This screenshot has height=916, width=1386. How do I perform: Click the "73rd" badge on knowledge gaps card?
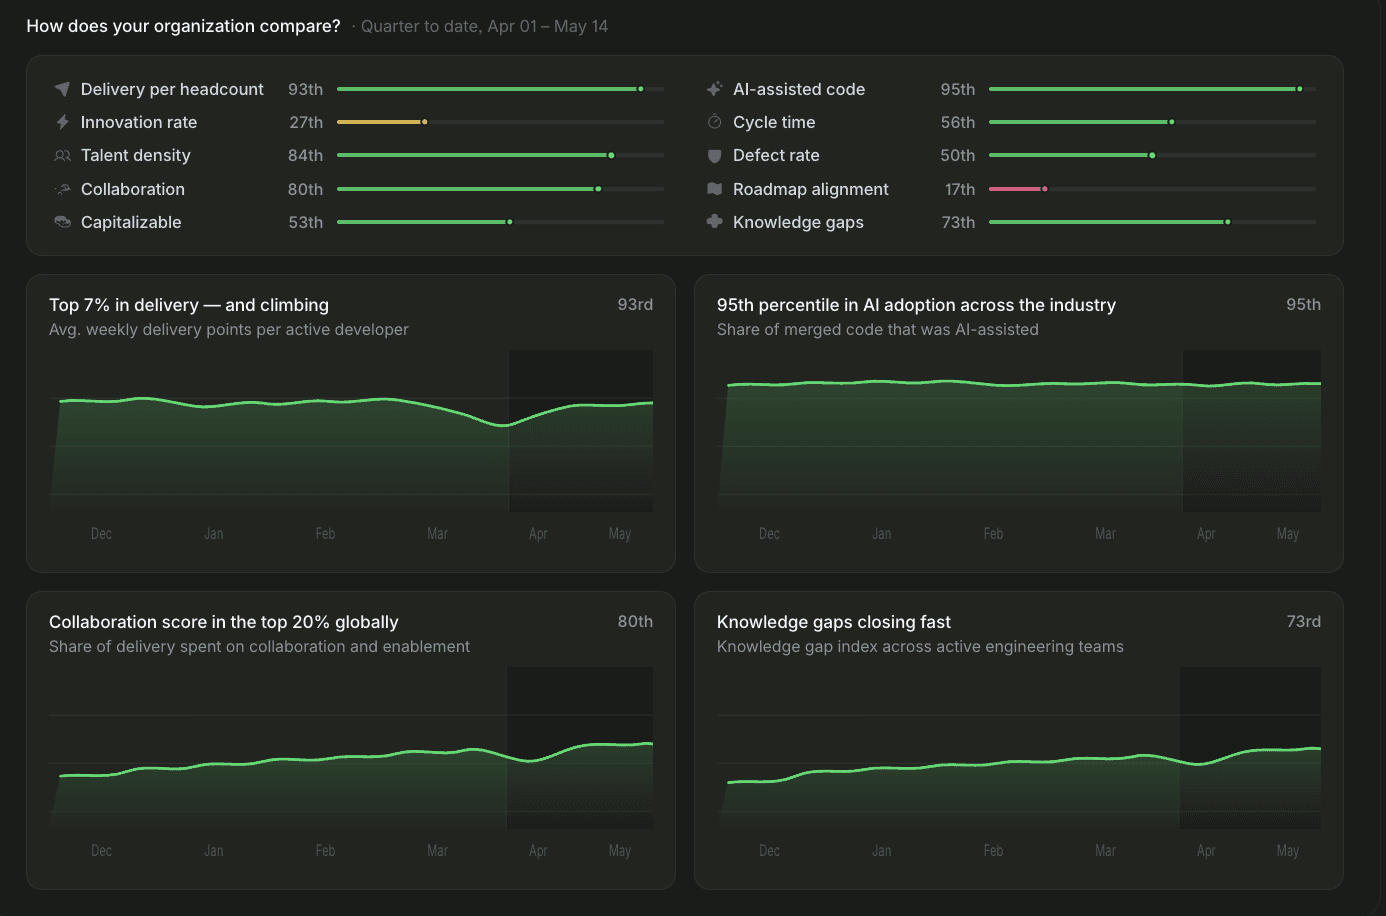click(x=1303, y=621)
